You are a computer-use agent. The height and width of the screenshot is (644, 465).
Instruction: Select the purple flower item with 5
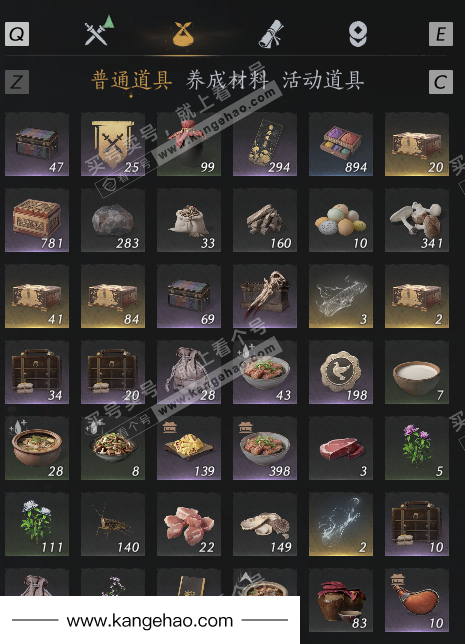coord(417,448)
